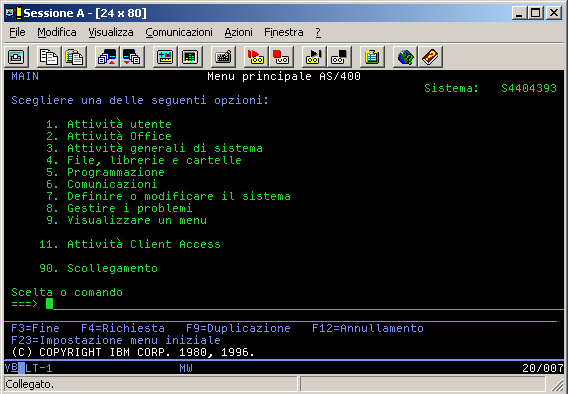Click the Print Screen toolbar icon
Image resolution: width=568 pixels, height=394 pixels.
pos(17,57)
